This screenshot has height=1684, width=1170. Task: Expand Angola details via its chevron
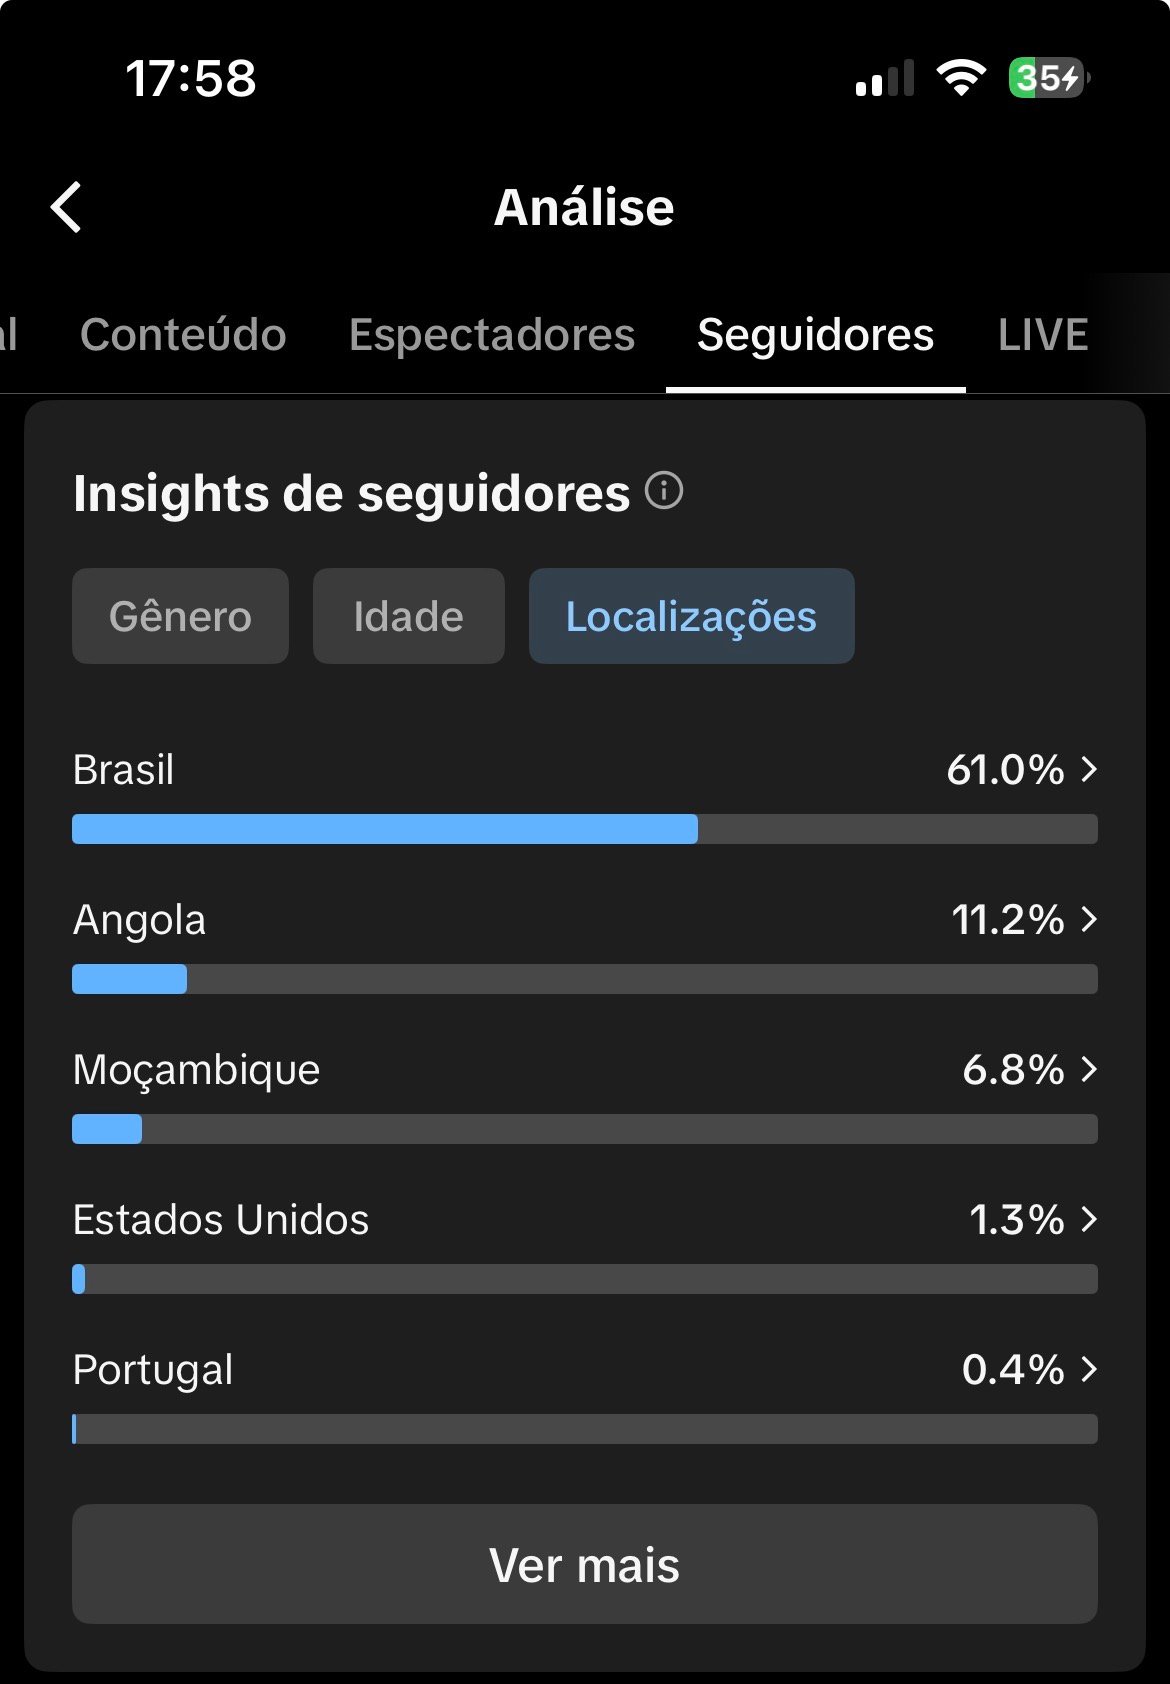point(1090,919)
